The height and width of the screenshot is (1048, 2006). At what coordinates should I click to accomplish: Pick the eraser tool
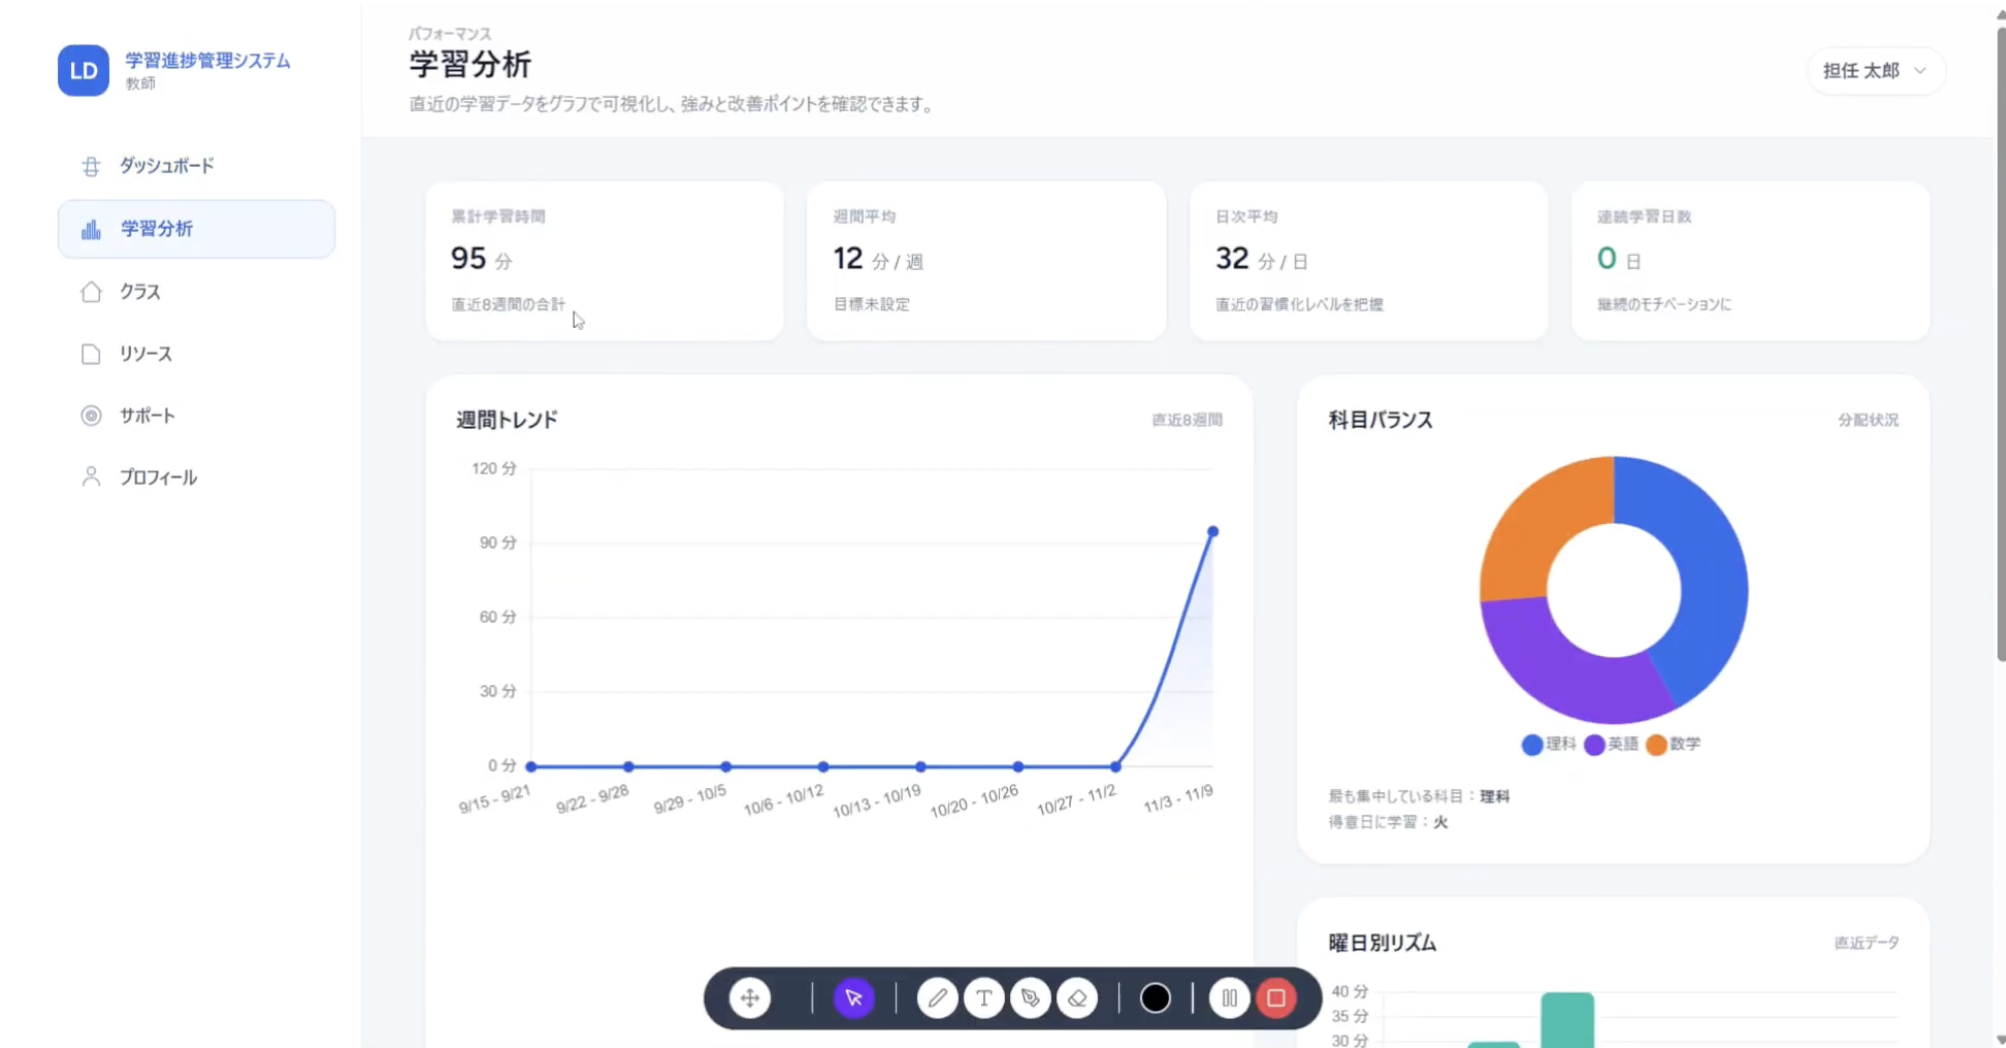coord(1077,998)
